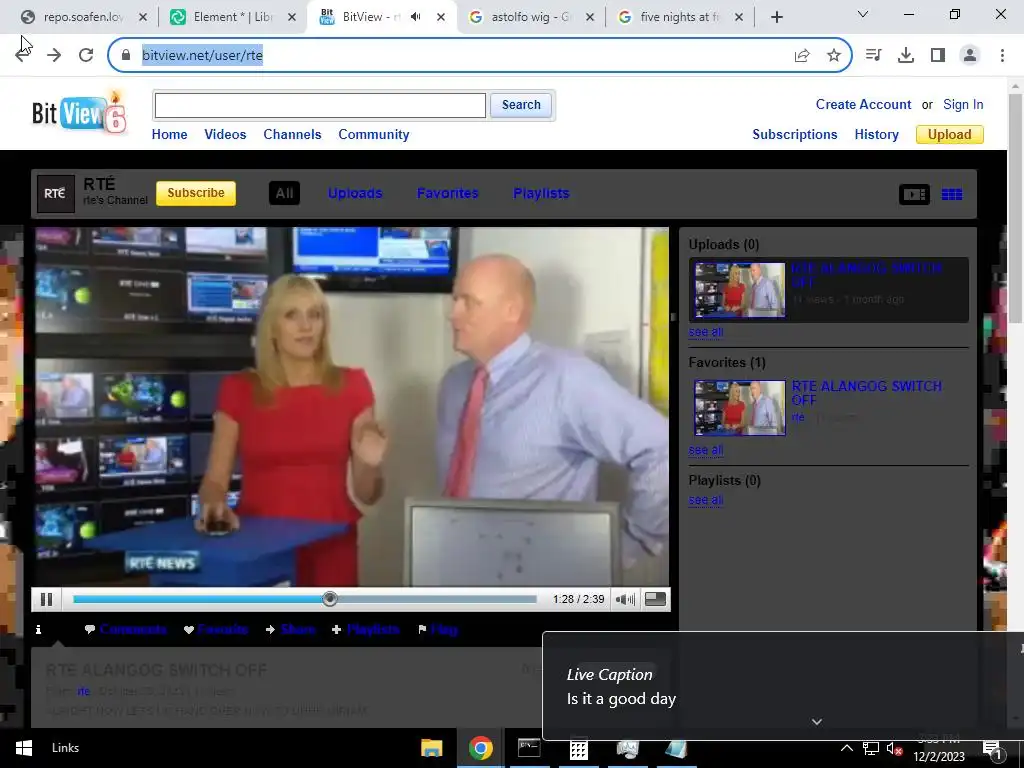Subscribe to the RTÉ channel
Screen dimensions: 1024x768
196,193
